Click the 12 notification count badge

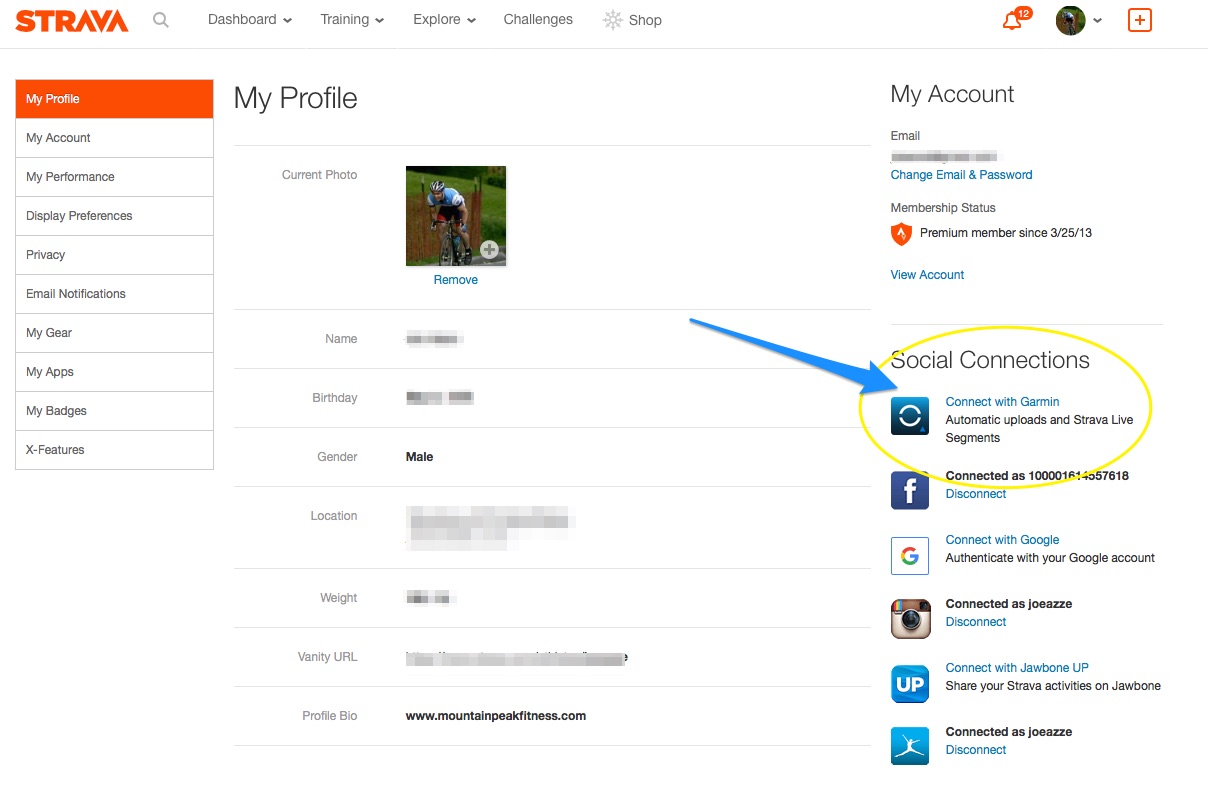(x=1022, y=13)
